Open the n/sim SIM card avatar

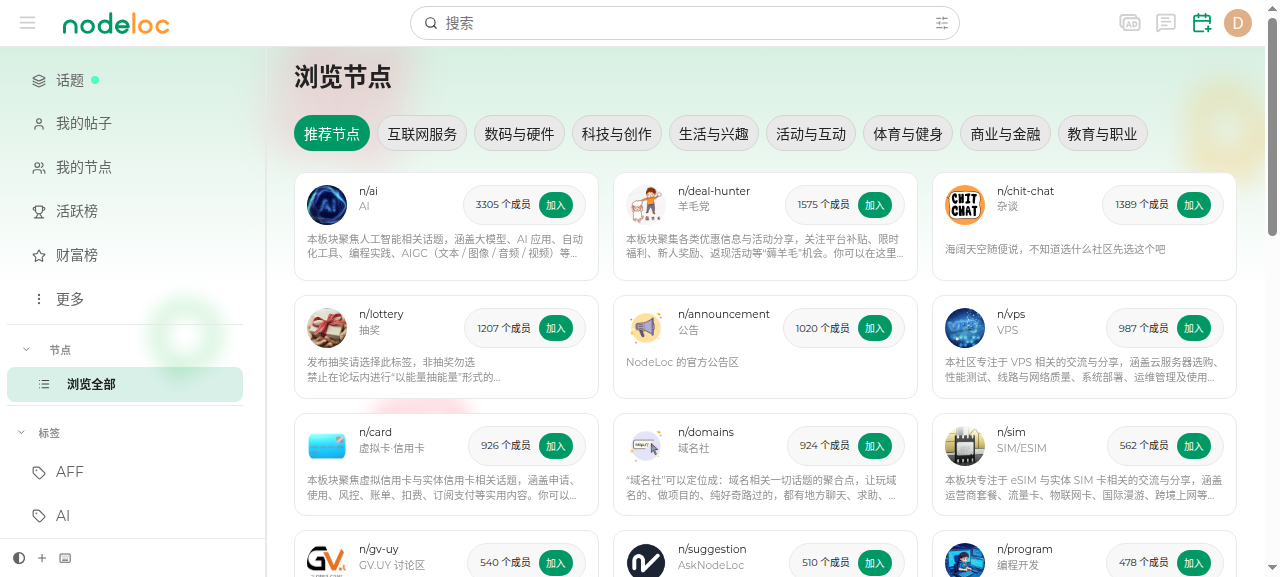point(965,446)
